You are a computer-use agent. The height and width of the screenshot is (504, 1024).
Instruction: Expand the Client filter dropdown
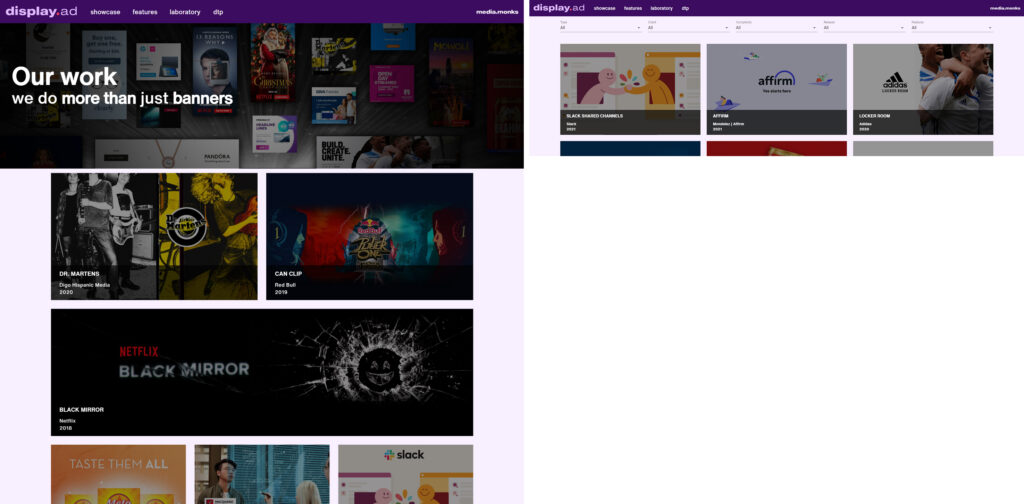coord(688,28)
